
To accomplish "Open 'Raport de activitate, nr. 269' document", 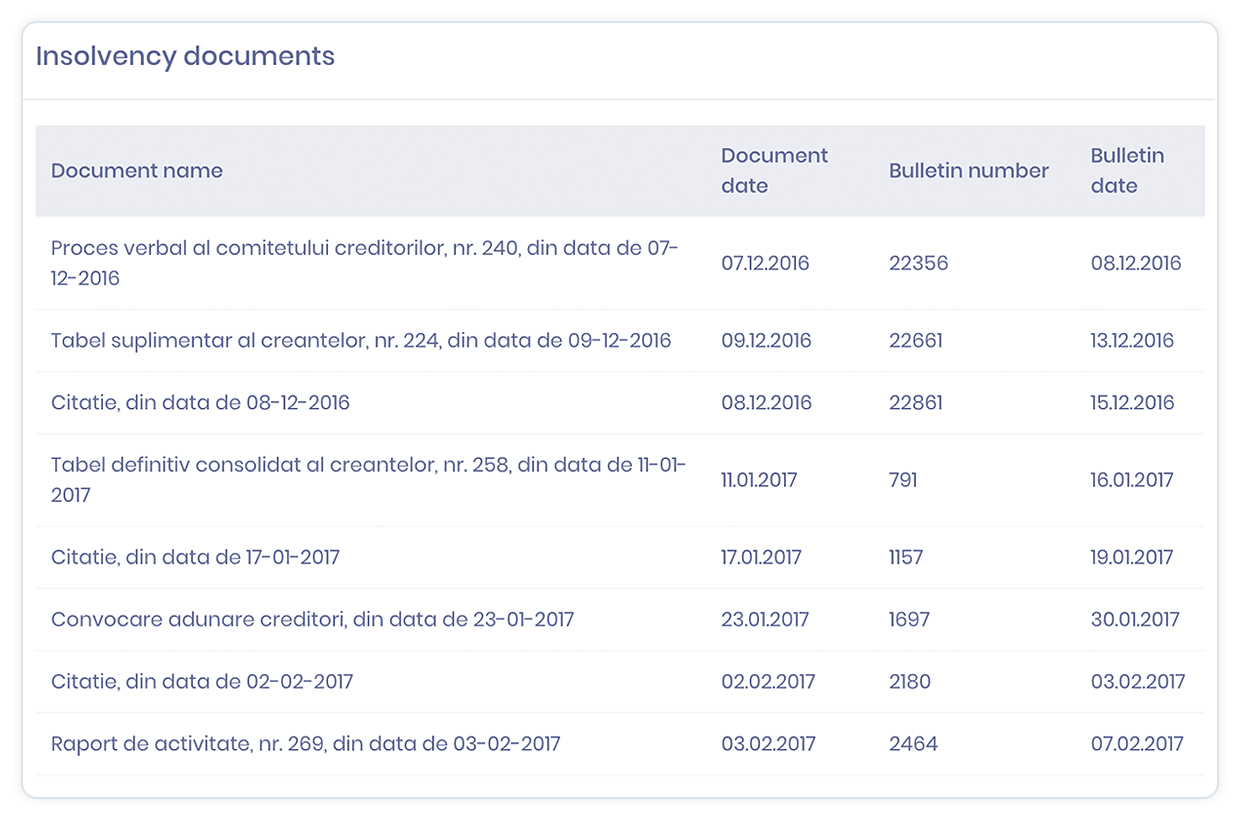I will (x=306, y=744).
